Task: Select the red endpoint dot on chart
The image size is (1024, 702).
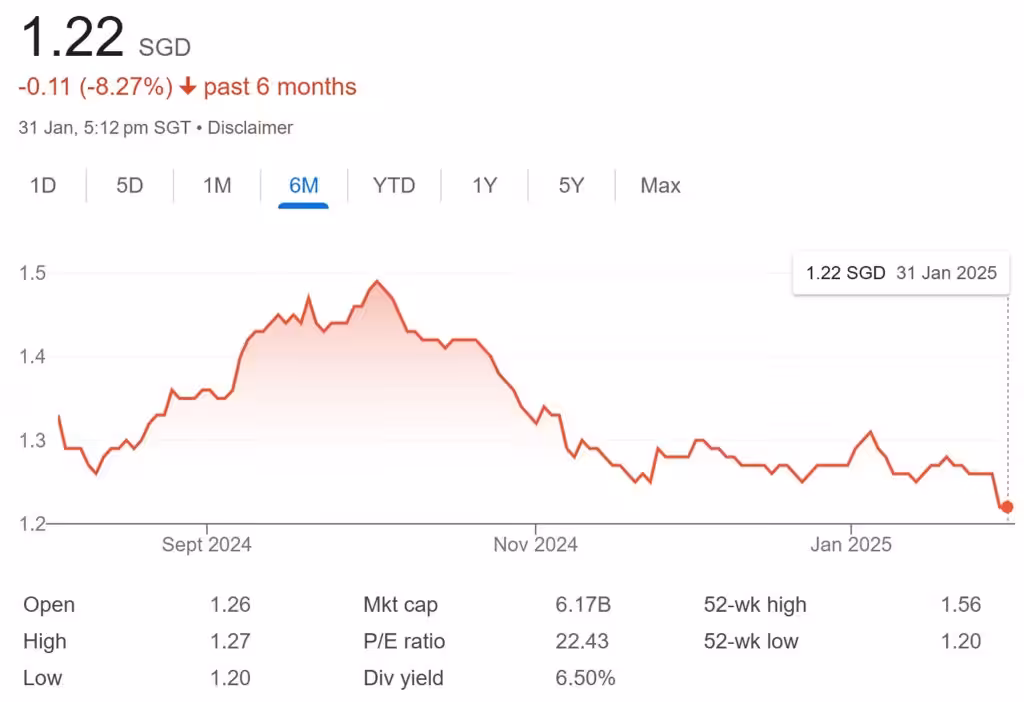Action: [1005, 507]
